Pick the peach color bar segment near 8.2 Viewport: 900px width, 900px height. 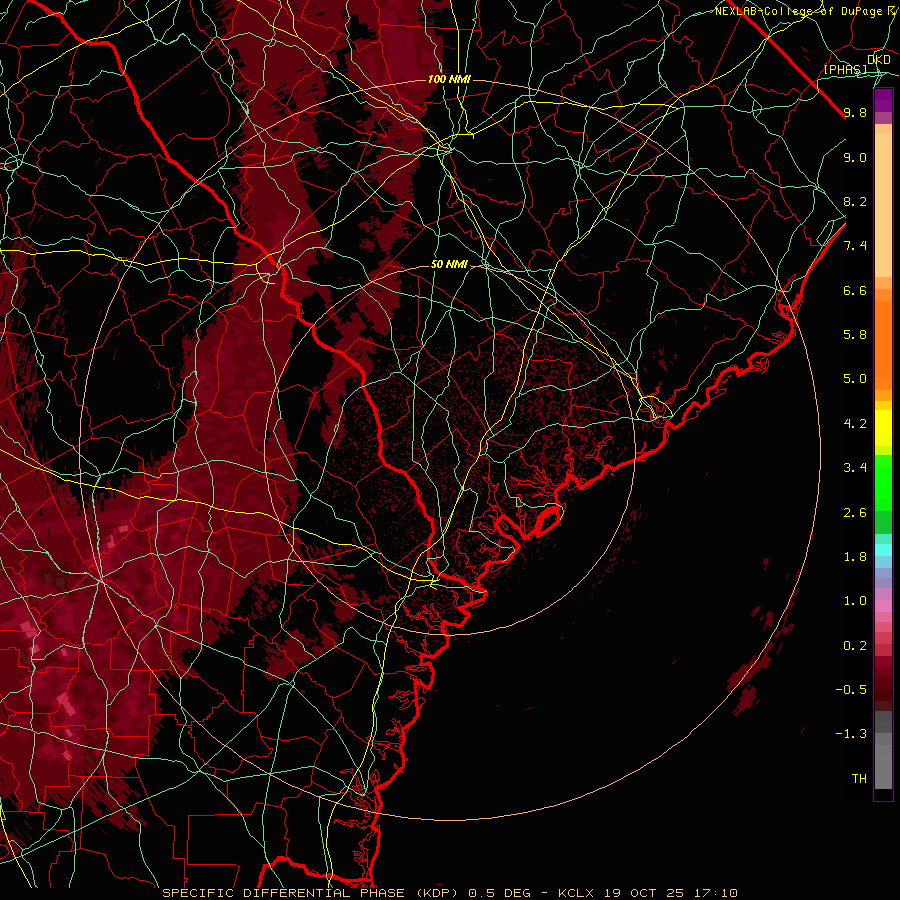[x=883, y=205]
